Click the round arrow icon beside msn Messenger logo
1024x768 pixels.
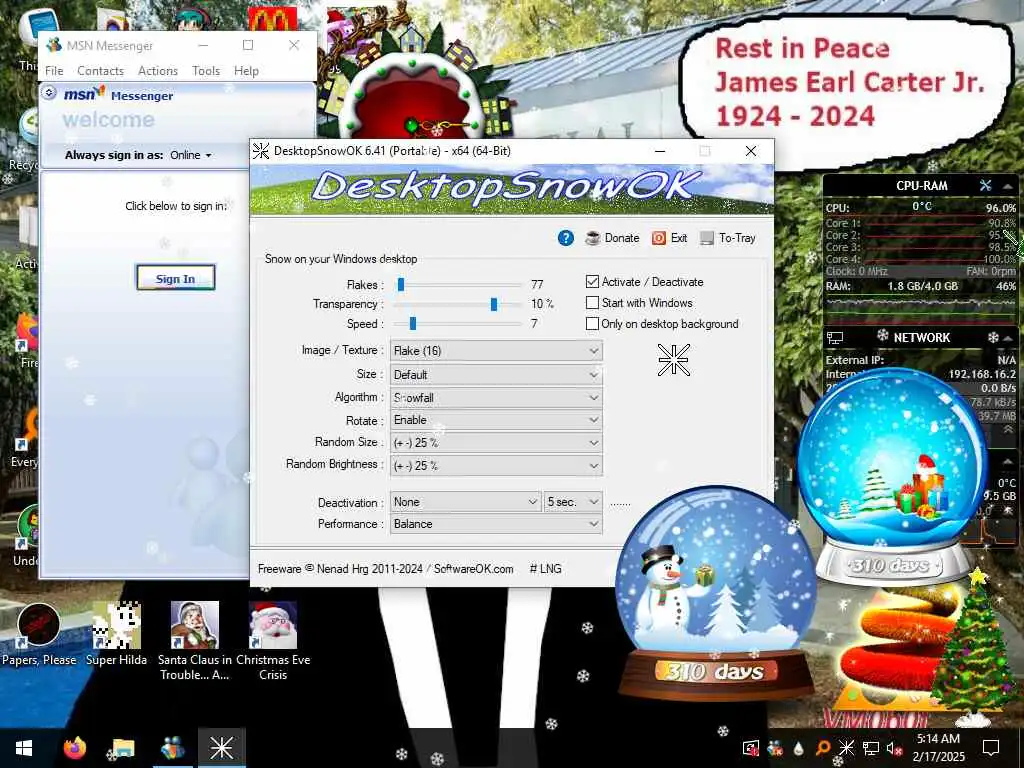click(49, 93)
